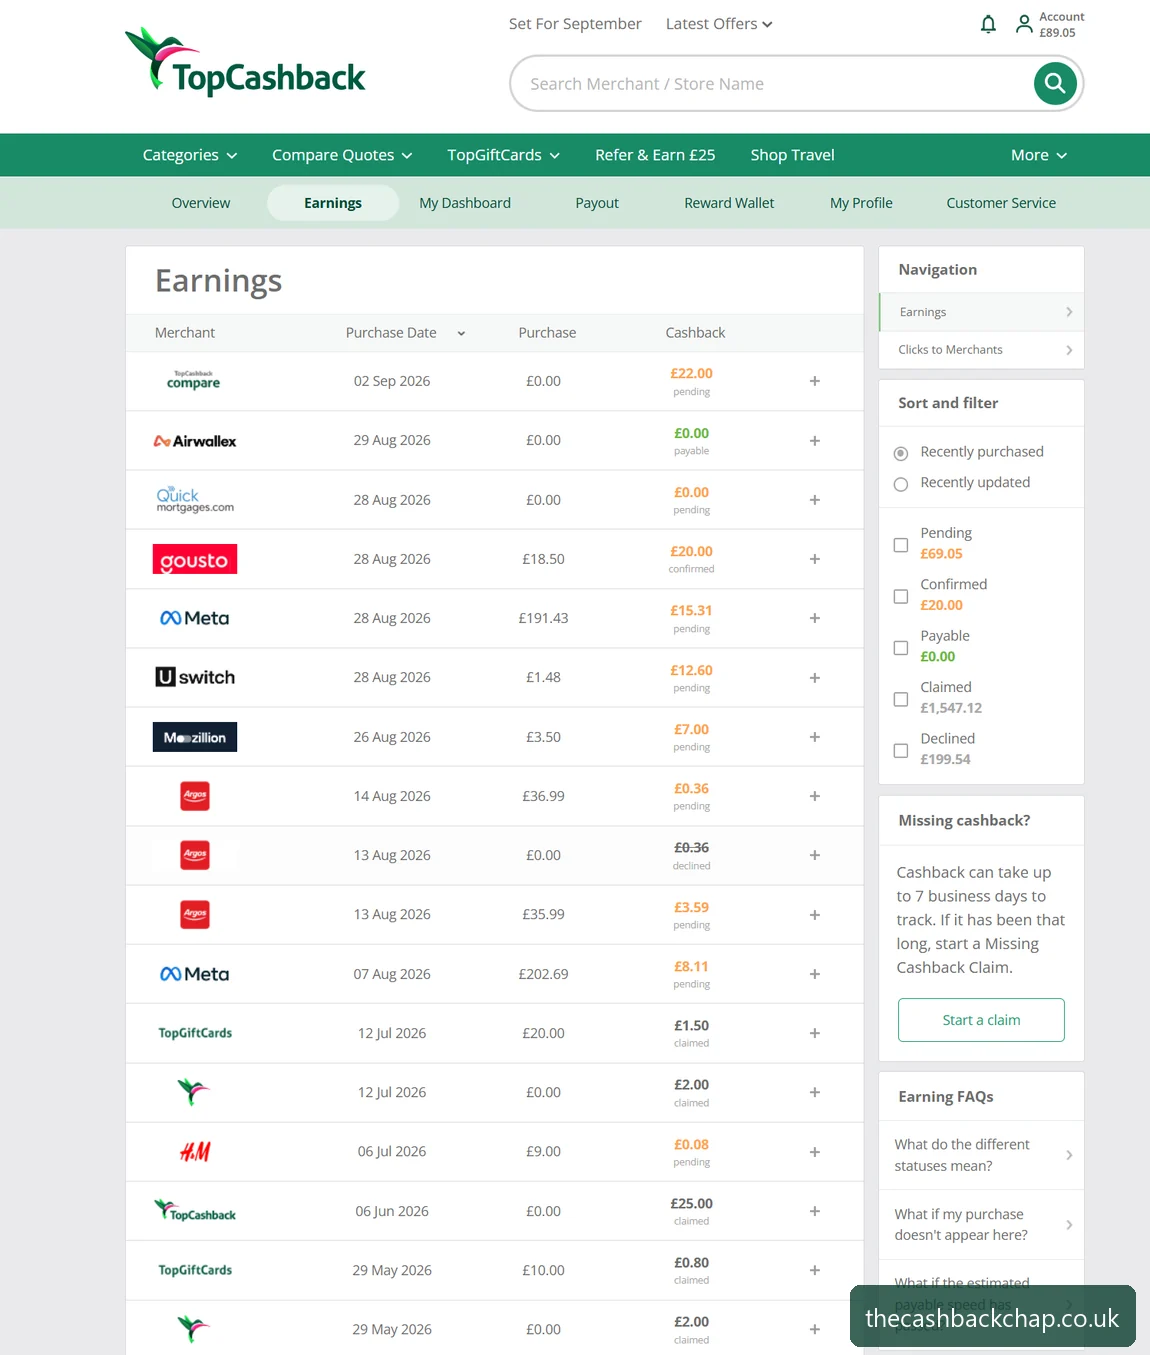1150x1355 pixels.
Task: Click the Purchase column header
Action: tap(547, 333)
